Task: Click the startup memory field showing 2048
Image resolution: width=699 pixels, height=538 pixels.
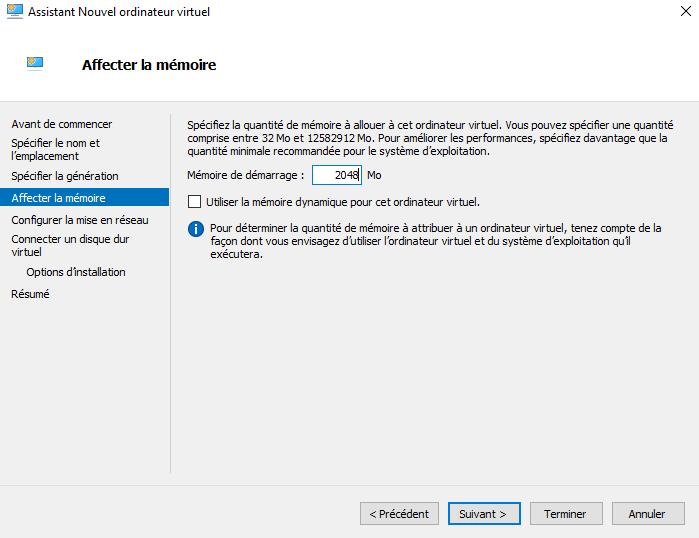Action: [x=336, y=175]
